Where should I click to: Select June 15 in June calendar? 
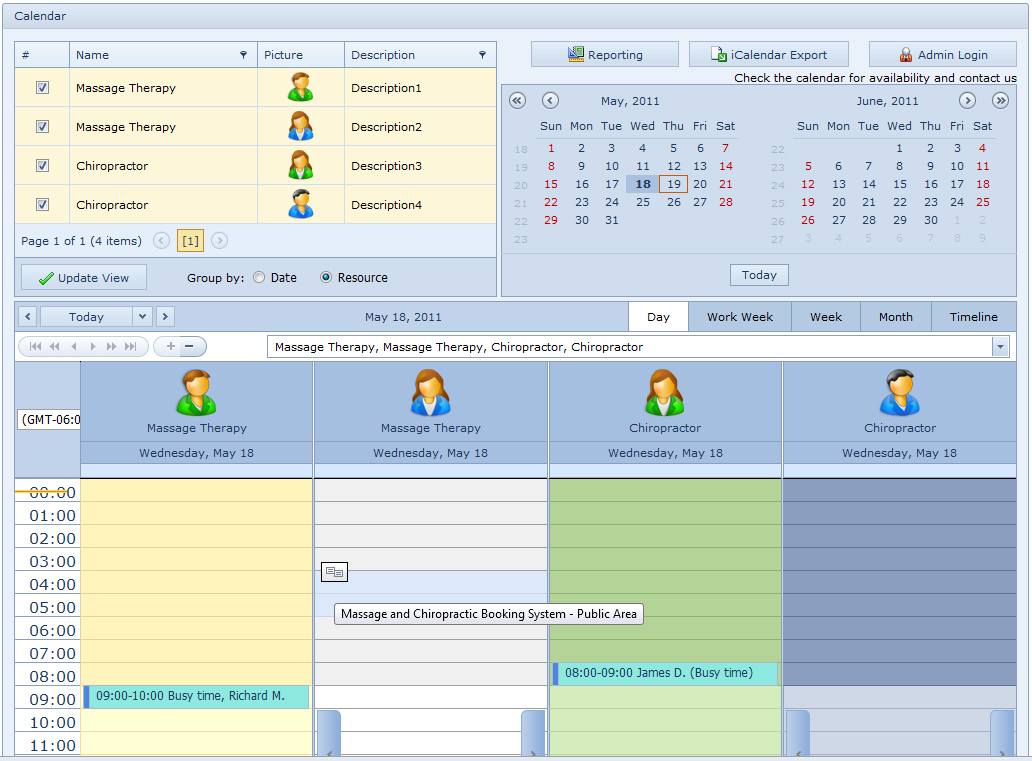pos(900,184)
